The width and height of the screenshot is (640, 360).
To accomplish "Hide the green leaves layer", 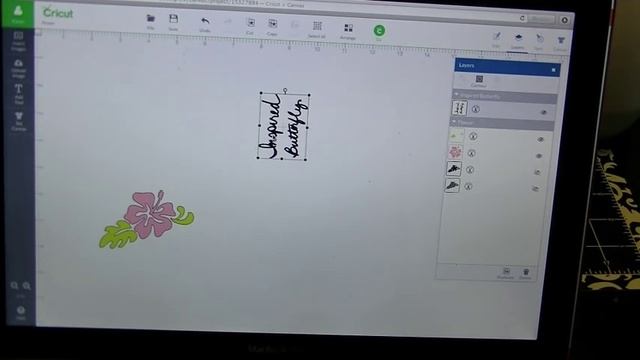I will click(x=540, y=140).
